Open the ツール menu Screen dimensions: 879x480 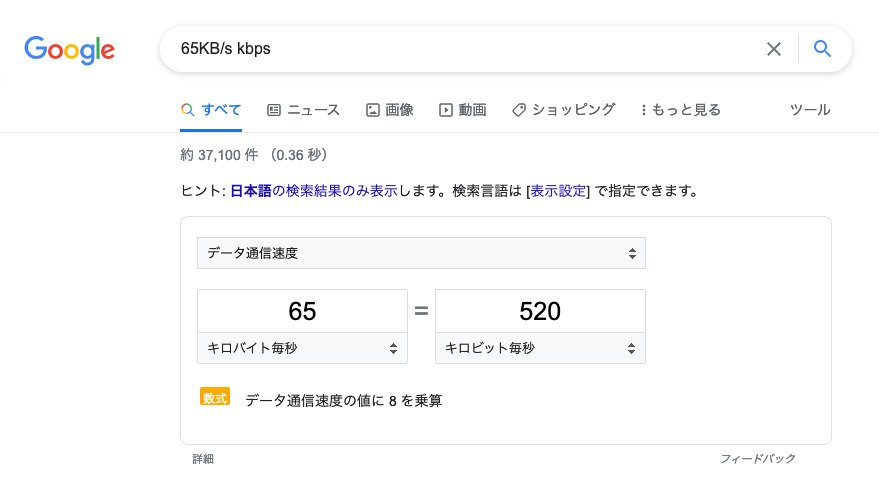click(810, 110)
